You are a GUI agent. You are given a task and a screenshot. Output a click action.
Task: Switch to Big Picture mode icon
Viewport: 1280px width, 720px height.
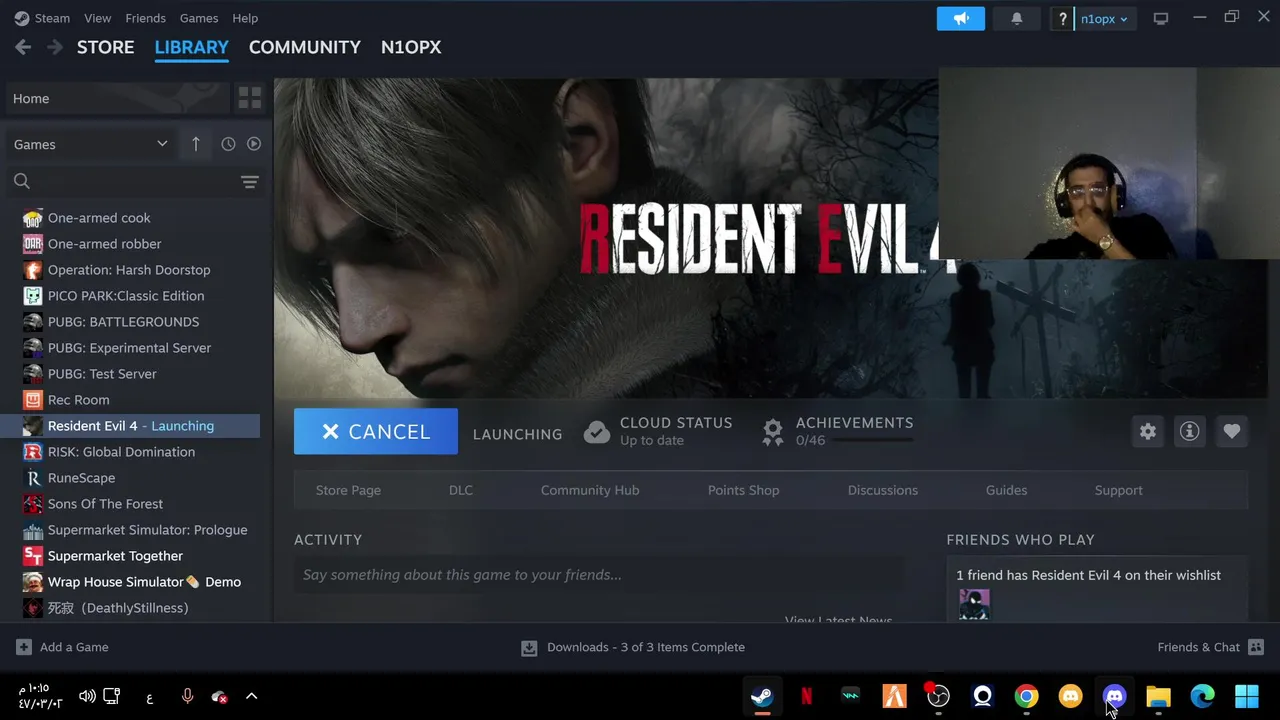pos(1161,18)
